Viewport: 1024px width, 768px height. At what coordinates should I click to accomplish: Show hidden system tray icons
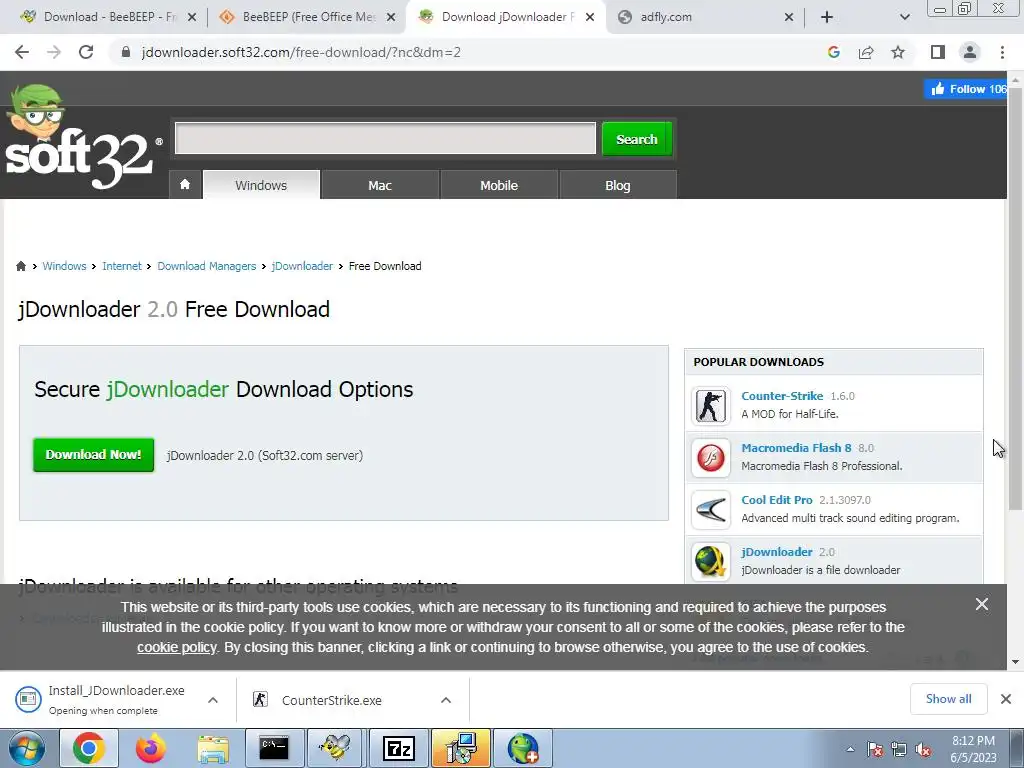coord(850,749)
